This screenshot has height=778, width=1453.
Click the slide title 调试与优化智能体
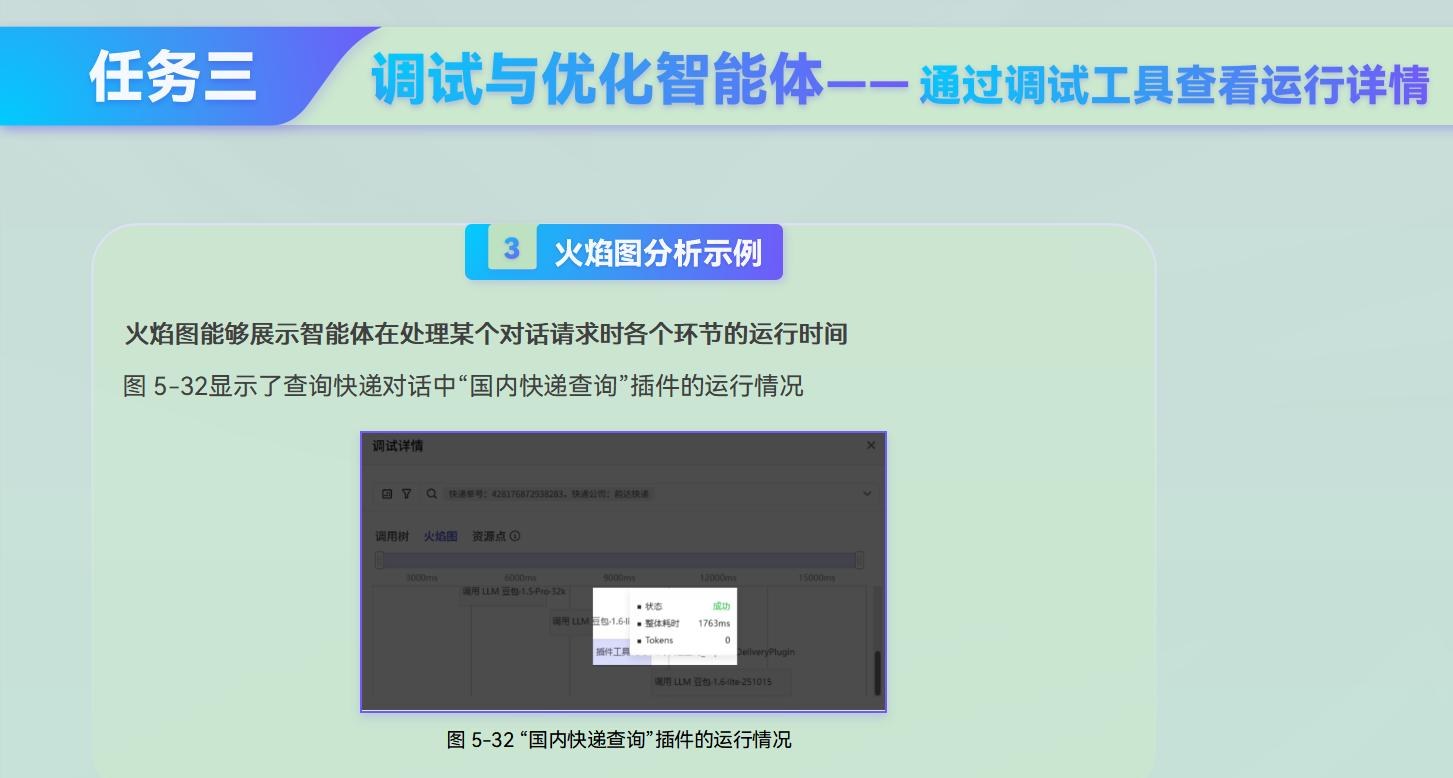[598, 80]
